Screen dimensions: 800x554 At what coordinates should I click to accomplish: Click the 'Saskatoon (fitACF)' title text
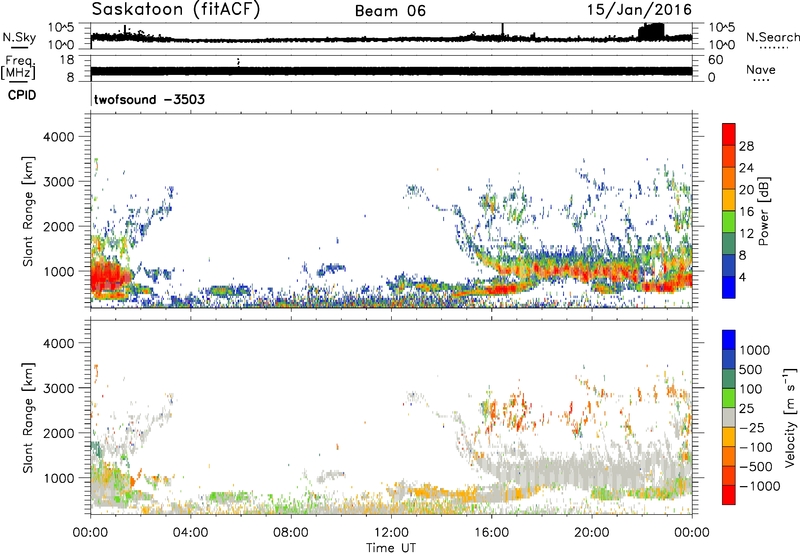[x=176, y=10]
